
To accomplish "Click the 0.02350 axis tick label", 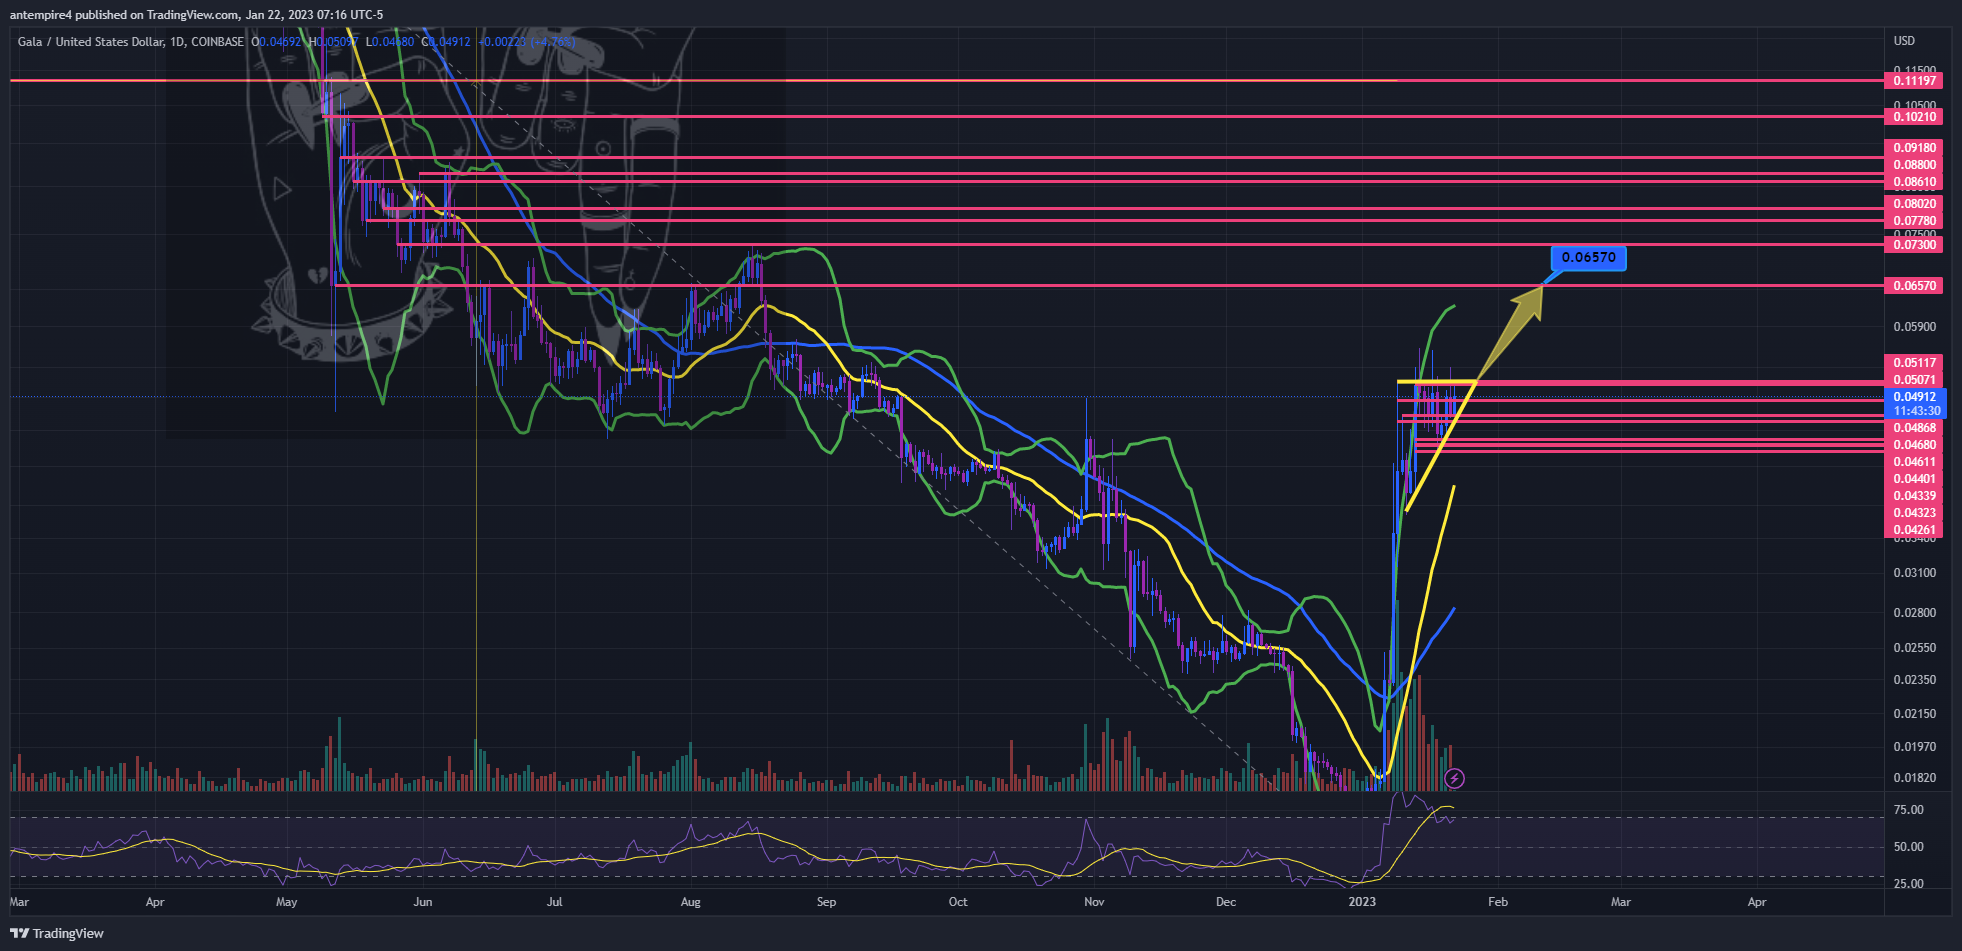I will click(x=1914, y=680).
